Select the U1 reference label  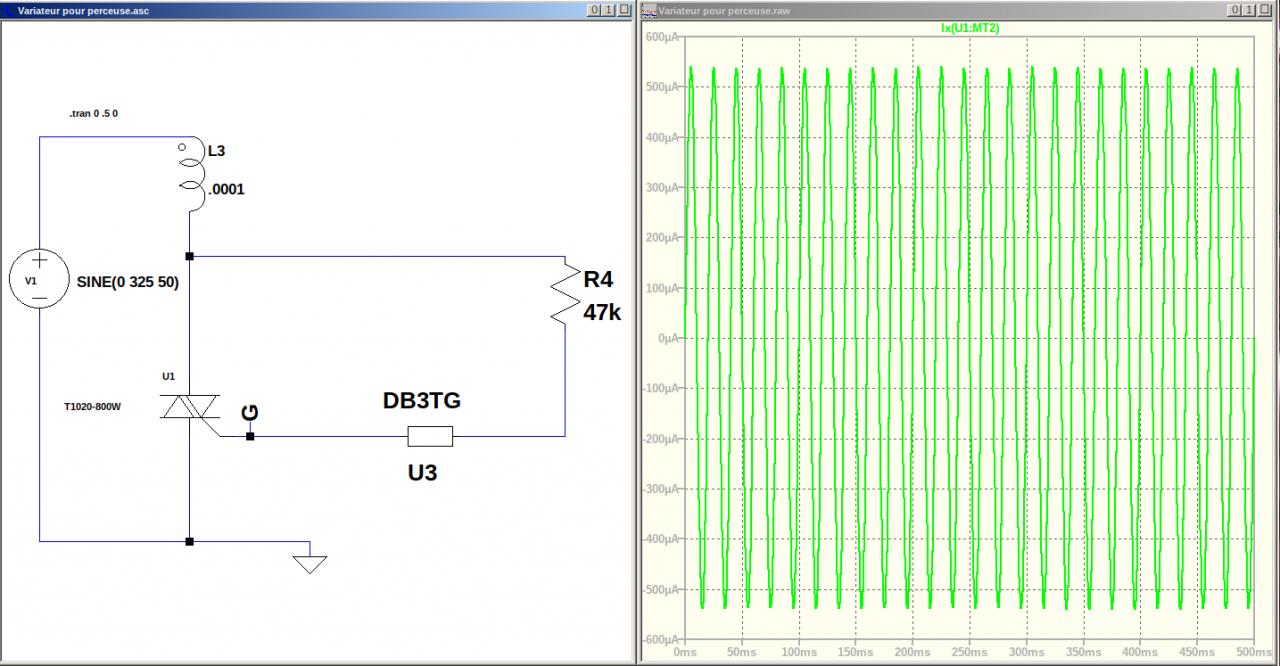(x=169, y=376)
